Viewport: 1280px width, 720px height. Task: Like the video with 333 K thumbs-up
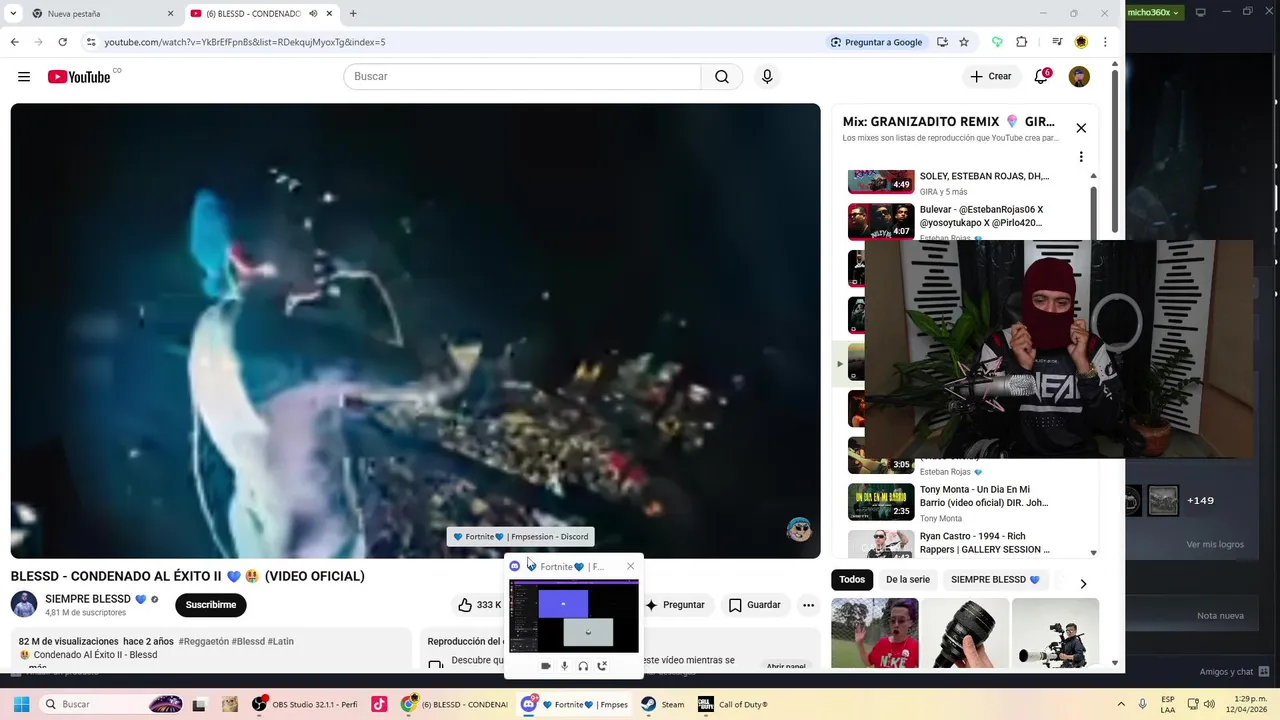pyautogui.click(x=479, y=605)
